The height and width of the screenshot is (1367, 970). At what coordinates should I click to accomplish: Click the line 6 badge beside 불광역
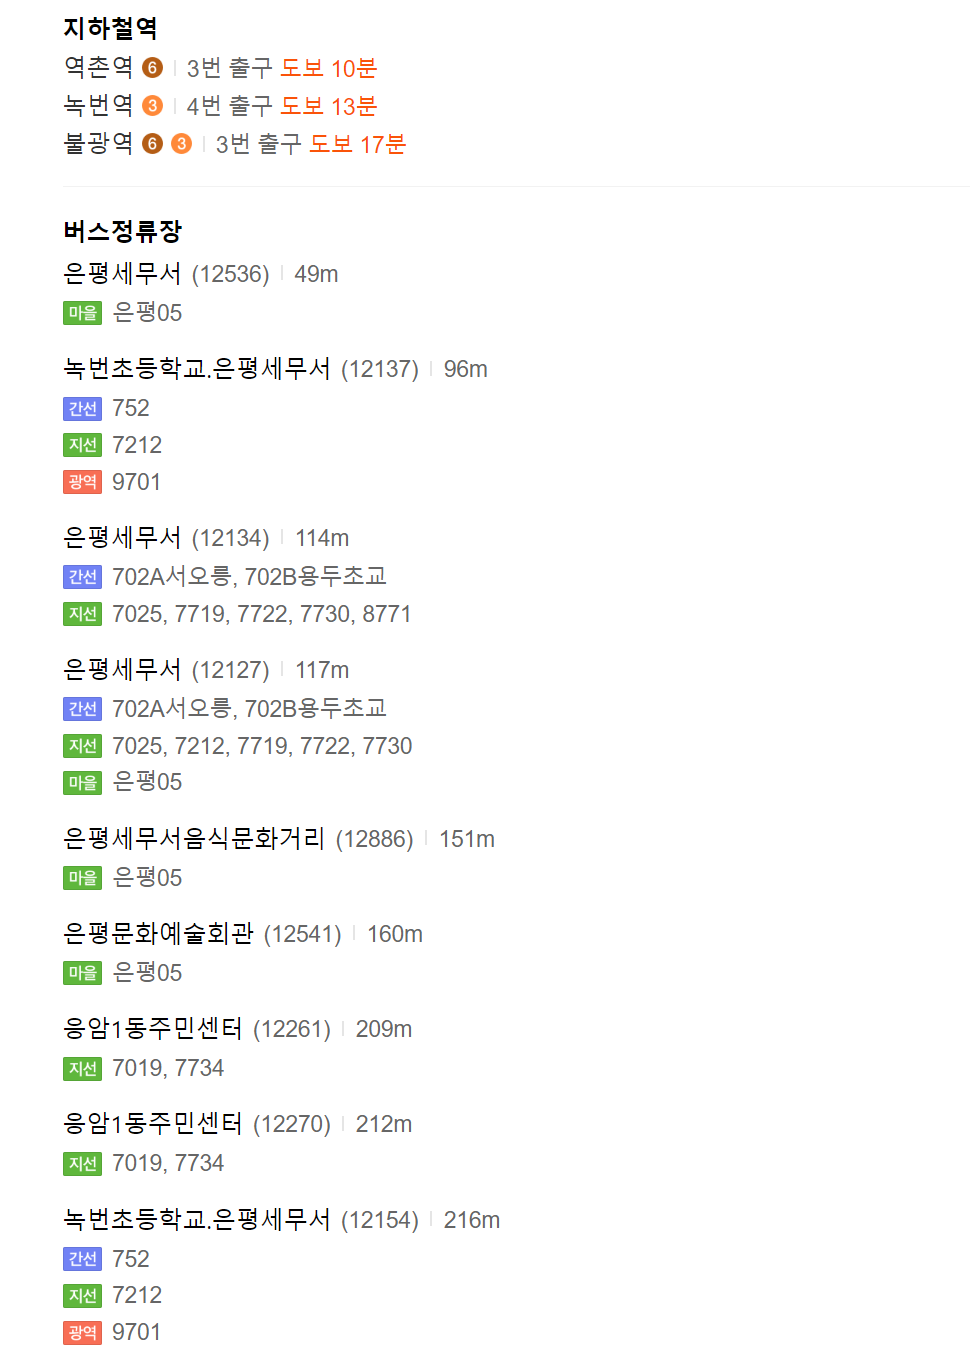(x=152, y=144)
